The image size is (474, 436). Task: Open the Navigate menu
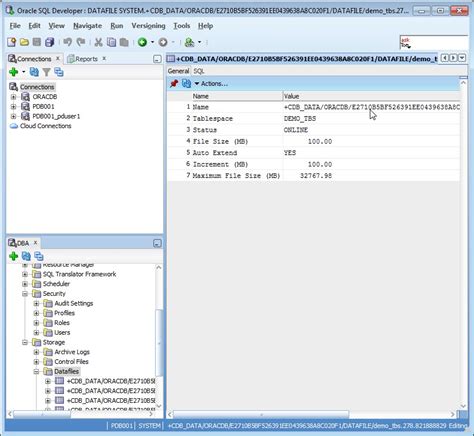point(87,26)
